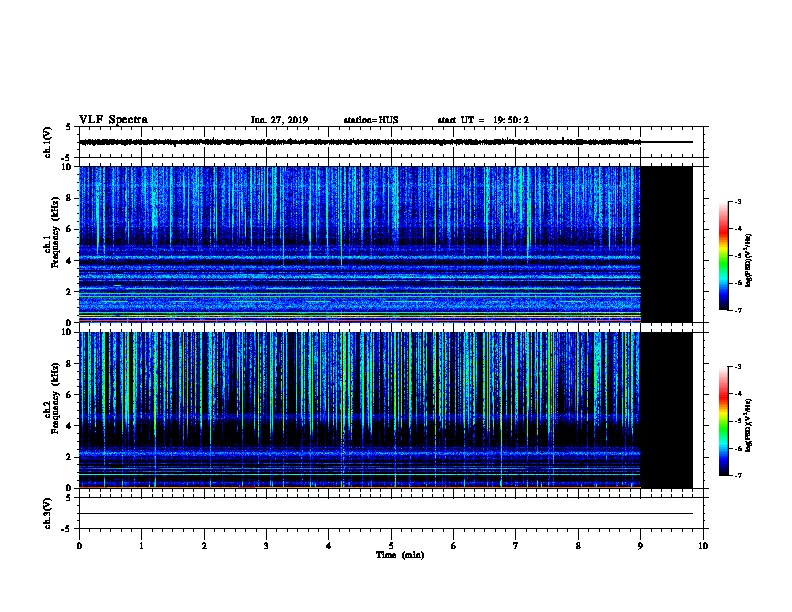Viewport: 792px width, 612px height.
Task: Select the ch.1 spectrogram colorbar
Action: coord(723,256)
